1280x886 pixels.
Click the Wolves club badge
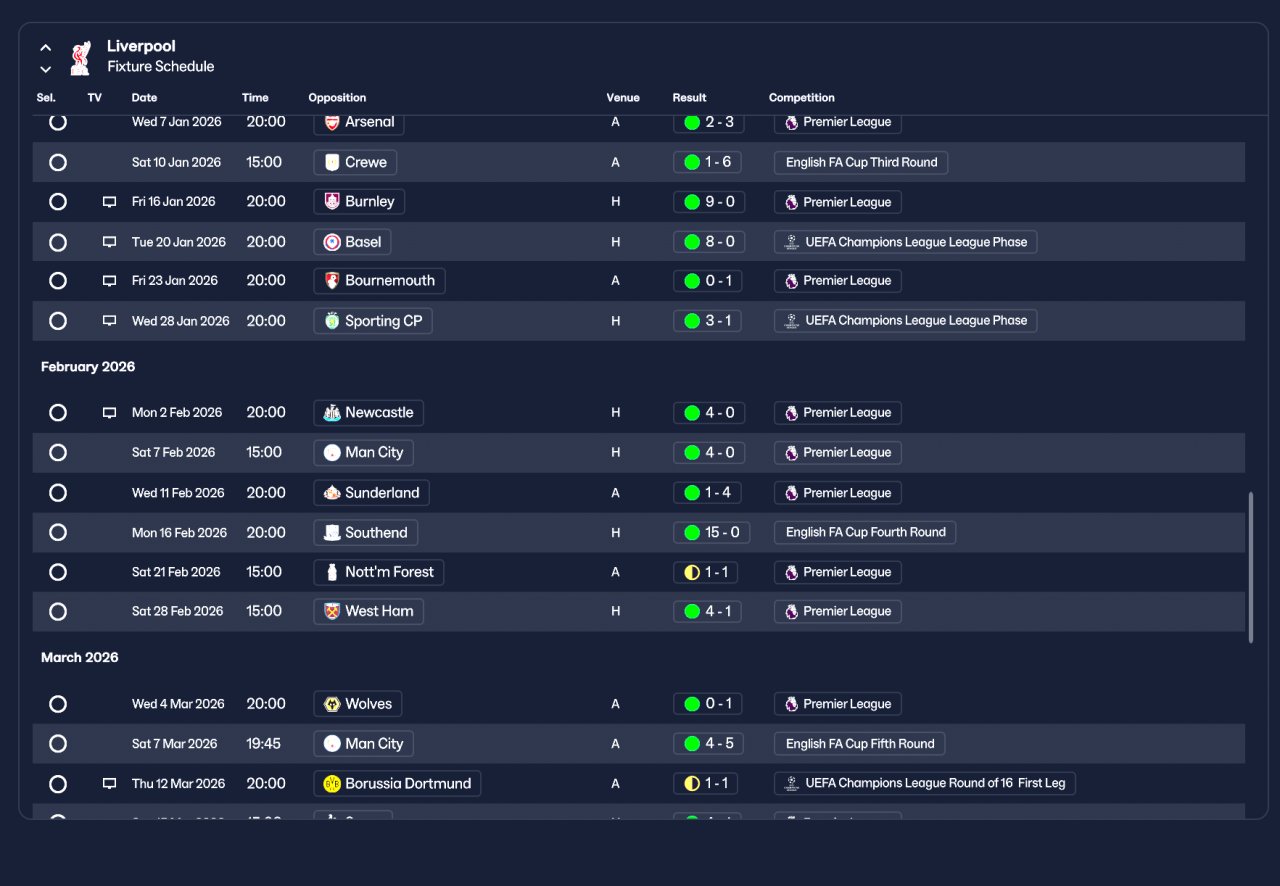tap(332, 704)
